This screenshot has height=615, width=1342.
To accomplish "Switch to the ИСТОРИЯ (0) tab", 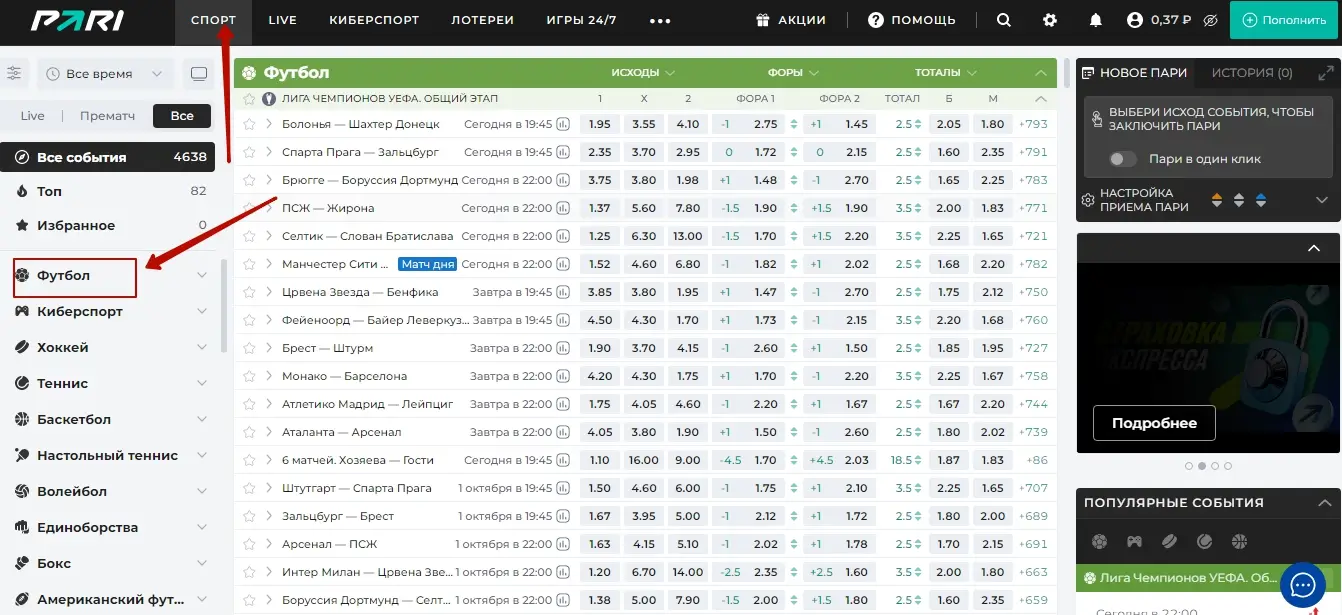I will (x=1251, y=73).
